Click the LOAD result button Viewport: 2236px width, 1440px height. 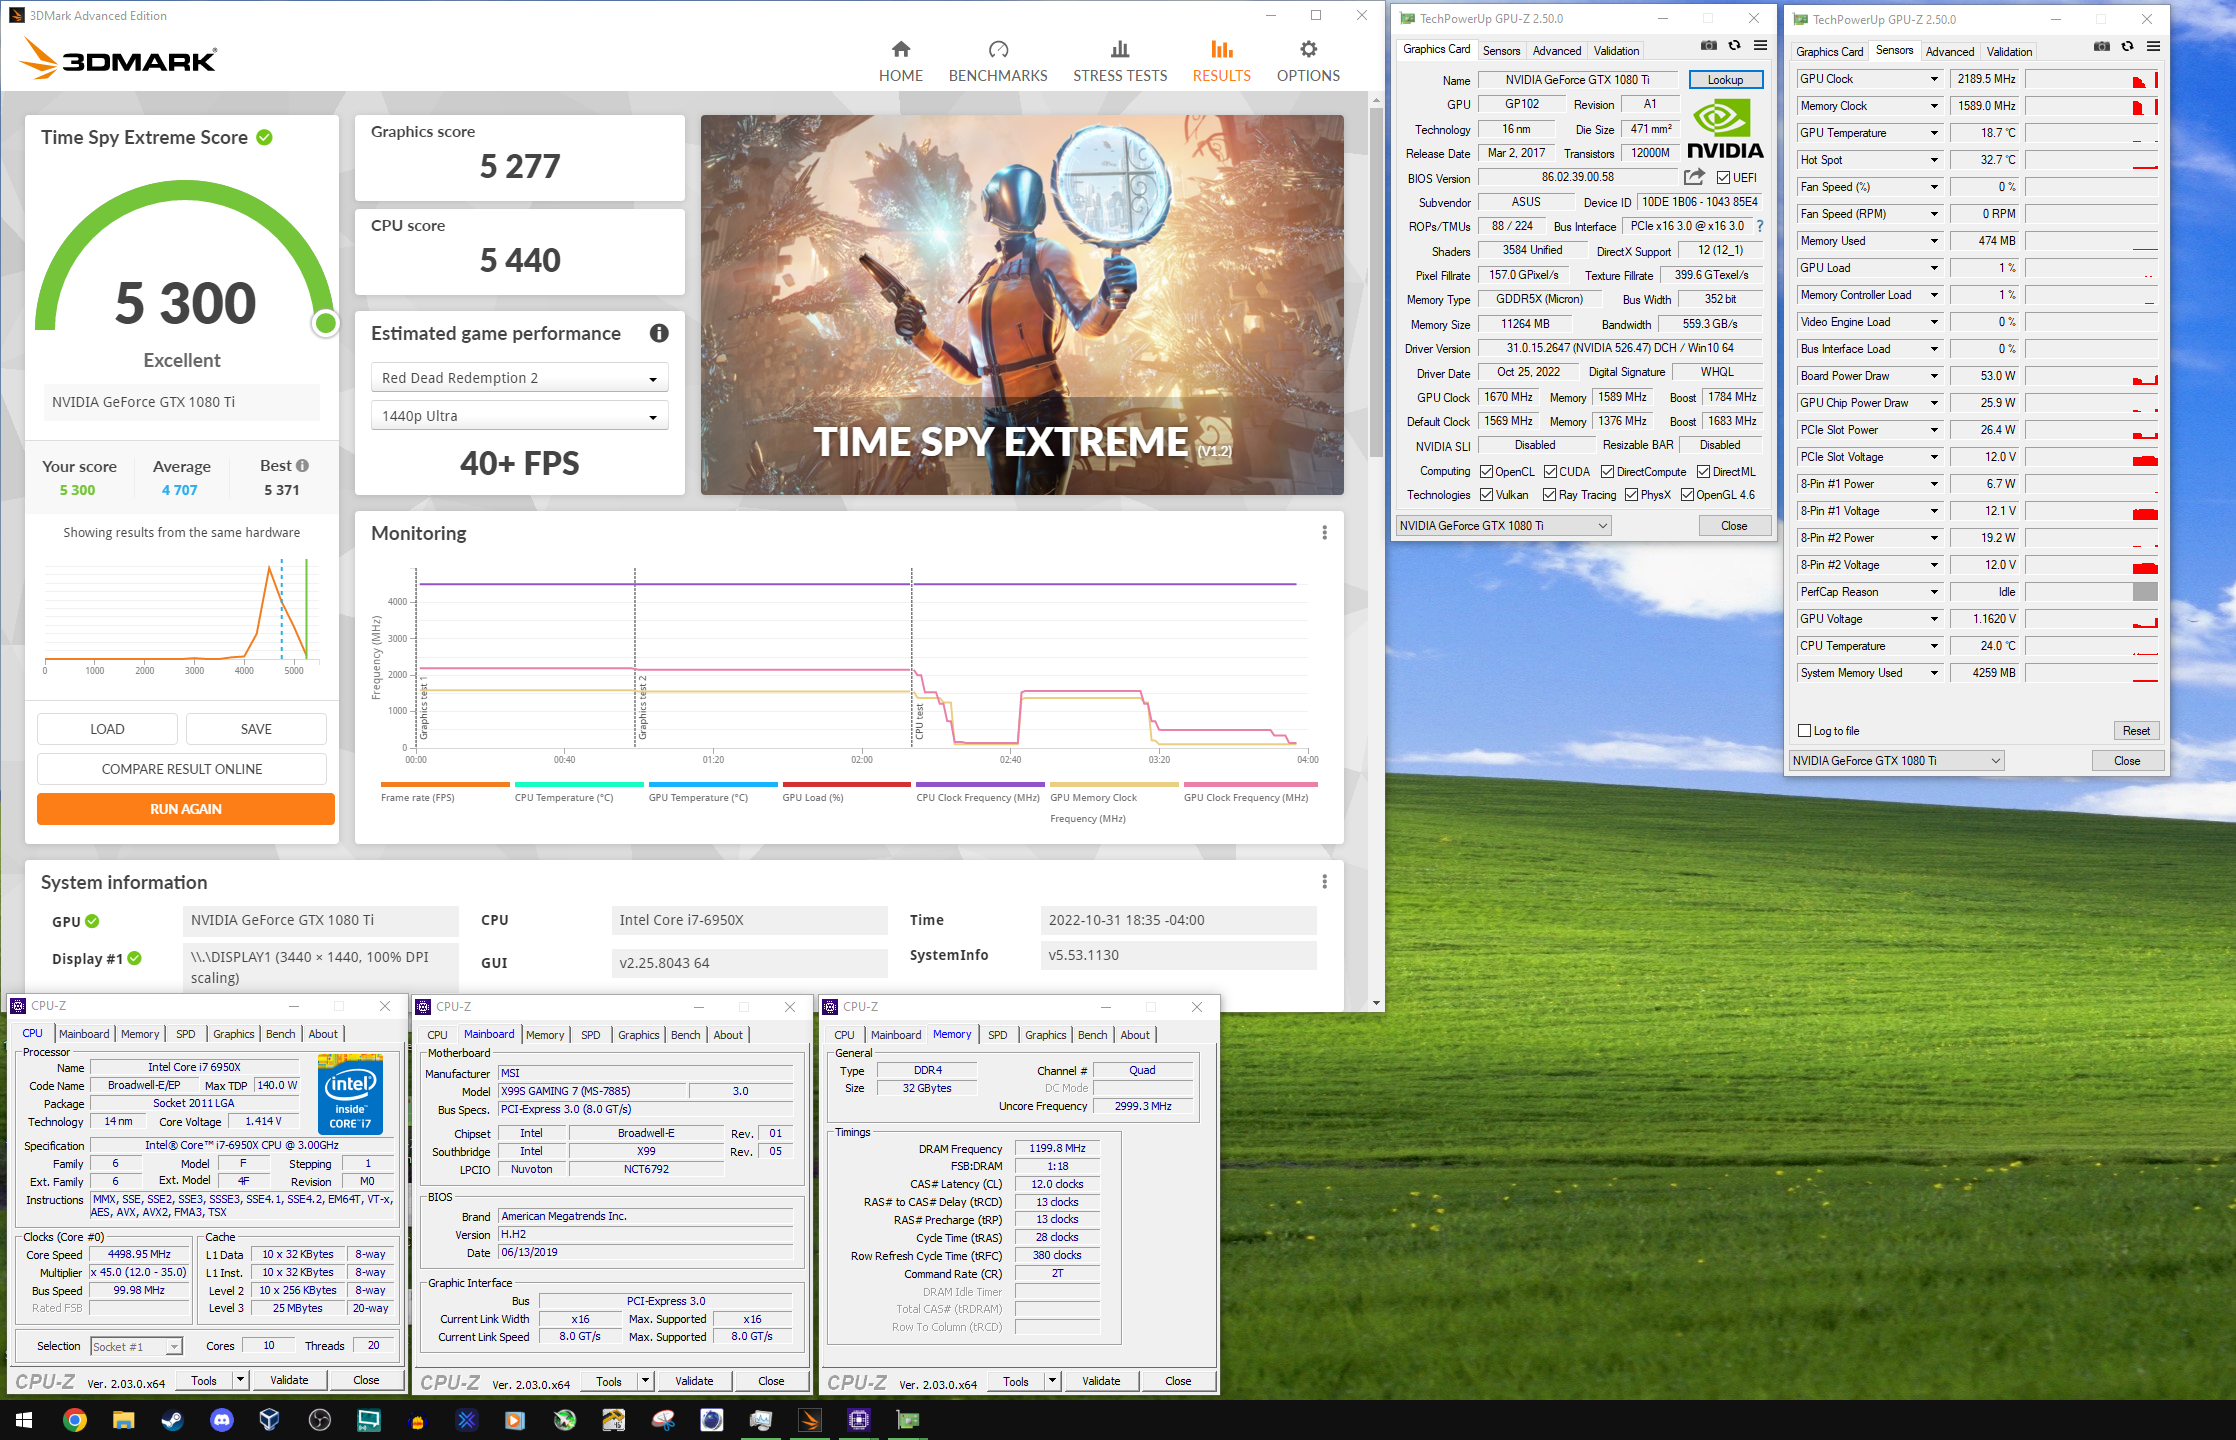(107, 729)
